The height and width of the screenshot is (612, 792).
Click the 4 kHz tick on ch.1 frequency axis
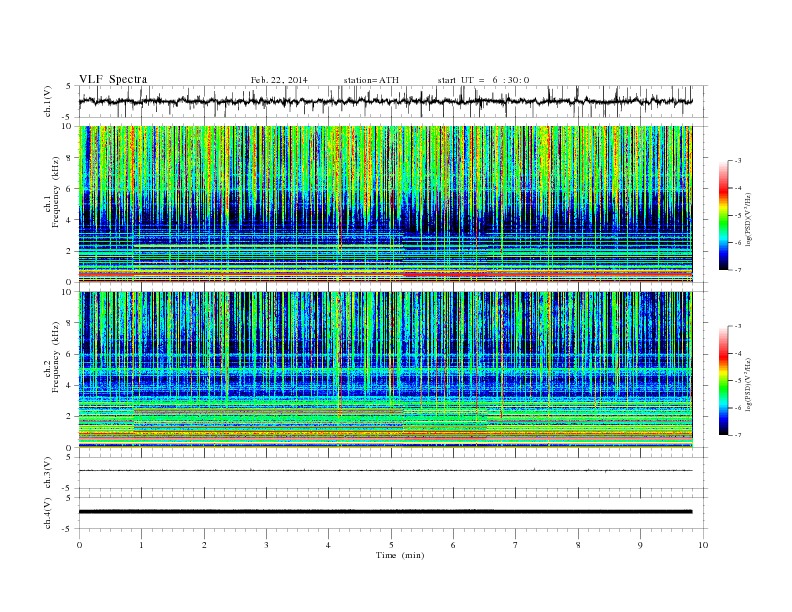point(70,220)
